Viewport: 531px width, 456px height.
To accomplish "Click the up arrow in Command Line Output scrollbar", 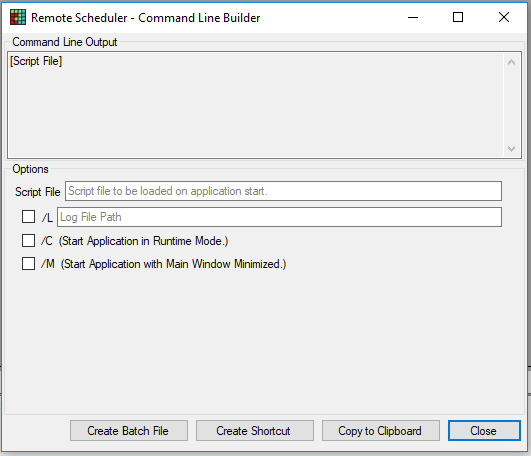I will click(511, 62).
